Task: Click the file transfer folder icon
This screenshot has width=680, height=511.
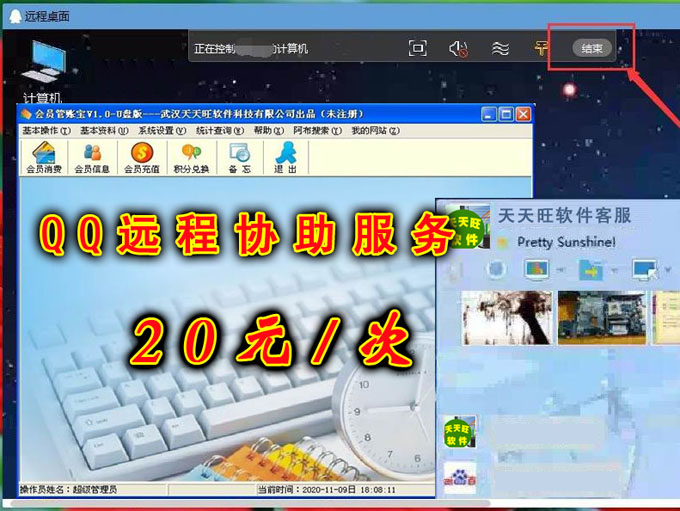Action: [x=591, y=269]
